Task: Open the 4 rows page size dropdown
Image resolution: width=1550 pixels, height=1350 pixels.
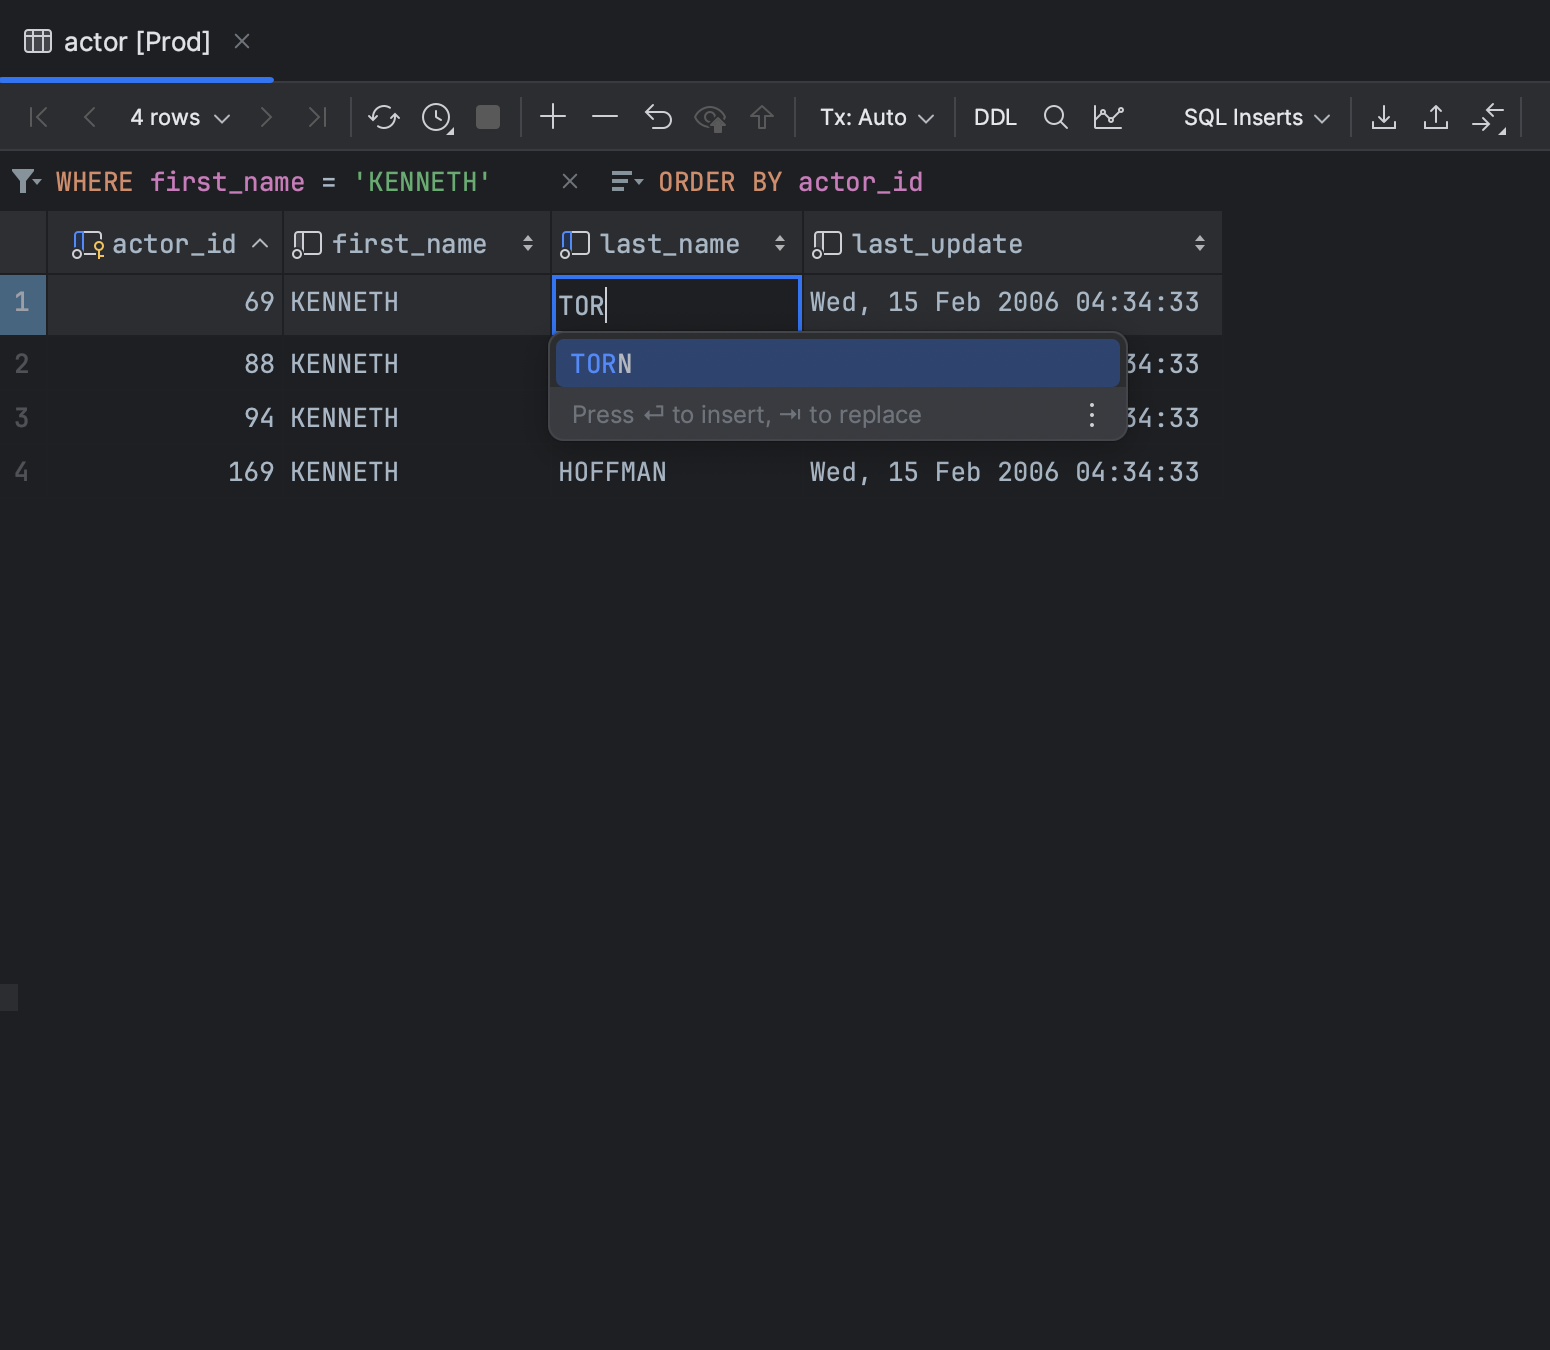Action: pos(180,117)
